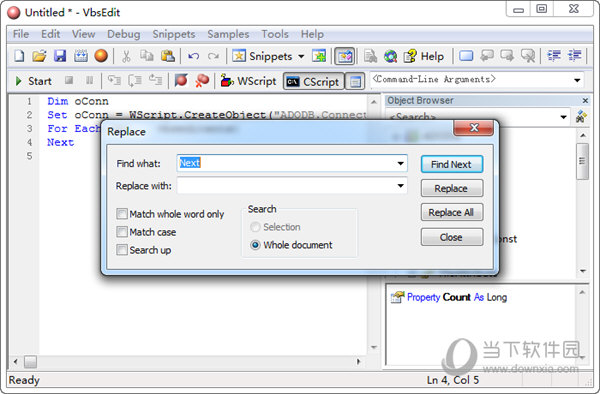
Task: Select the WScript host
Action: coord(248,81)
